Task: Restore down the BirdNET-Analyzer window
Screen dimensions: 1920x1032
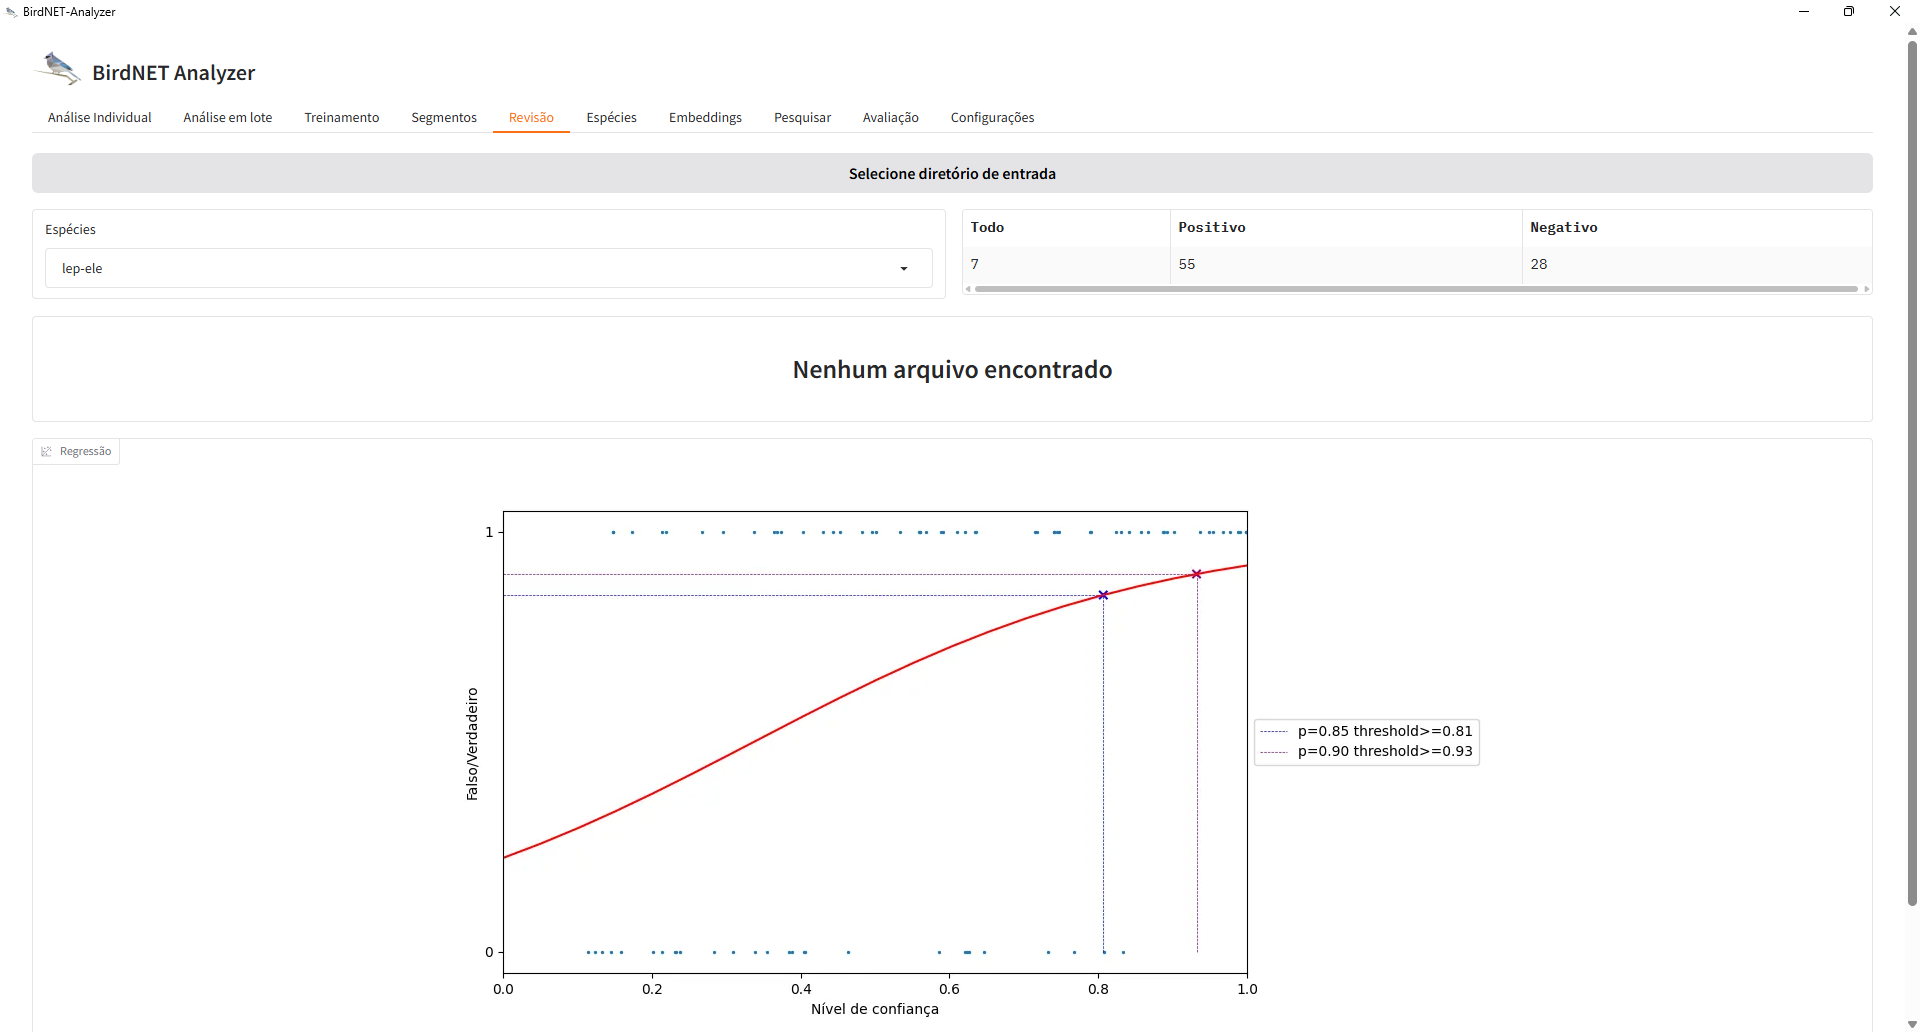Action: pos(1849,12)
